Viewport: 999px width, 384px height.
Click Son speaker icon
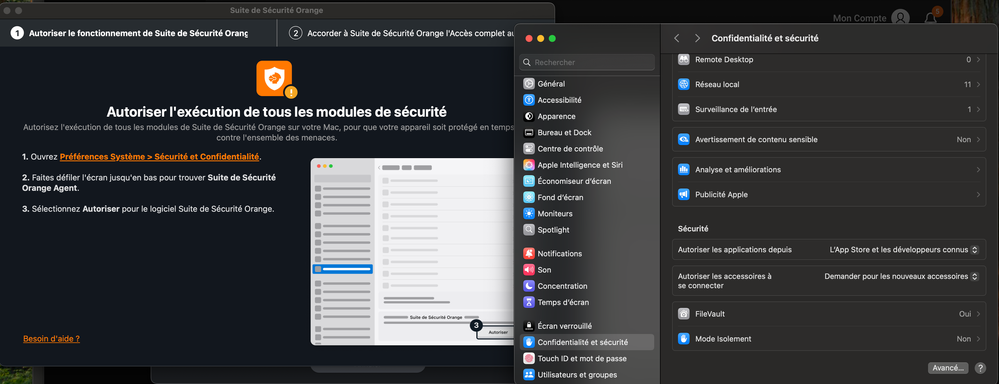tap(528, 270)
